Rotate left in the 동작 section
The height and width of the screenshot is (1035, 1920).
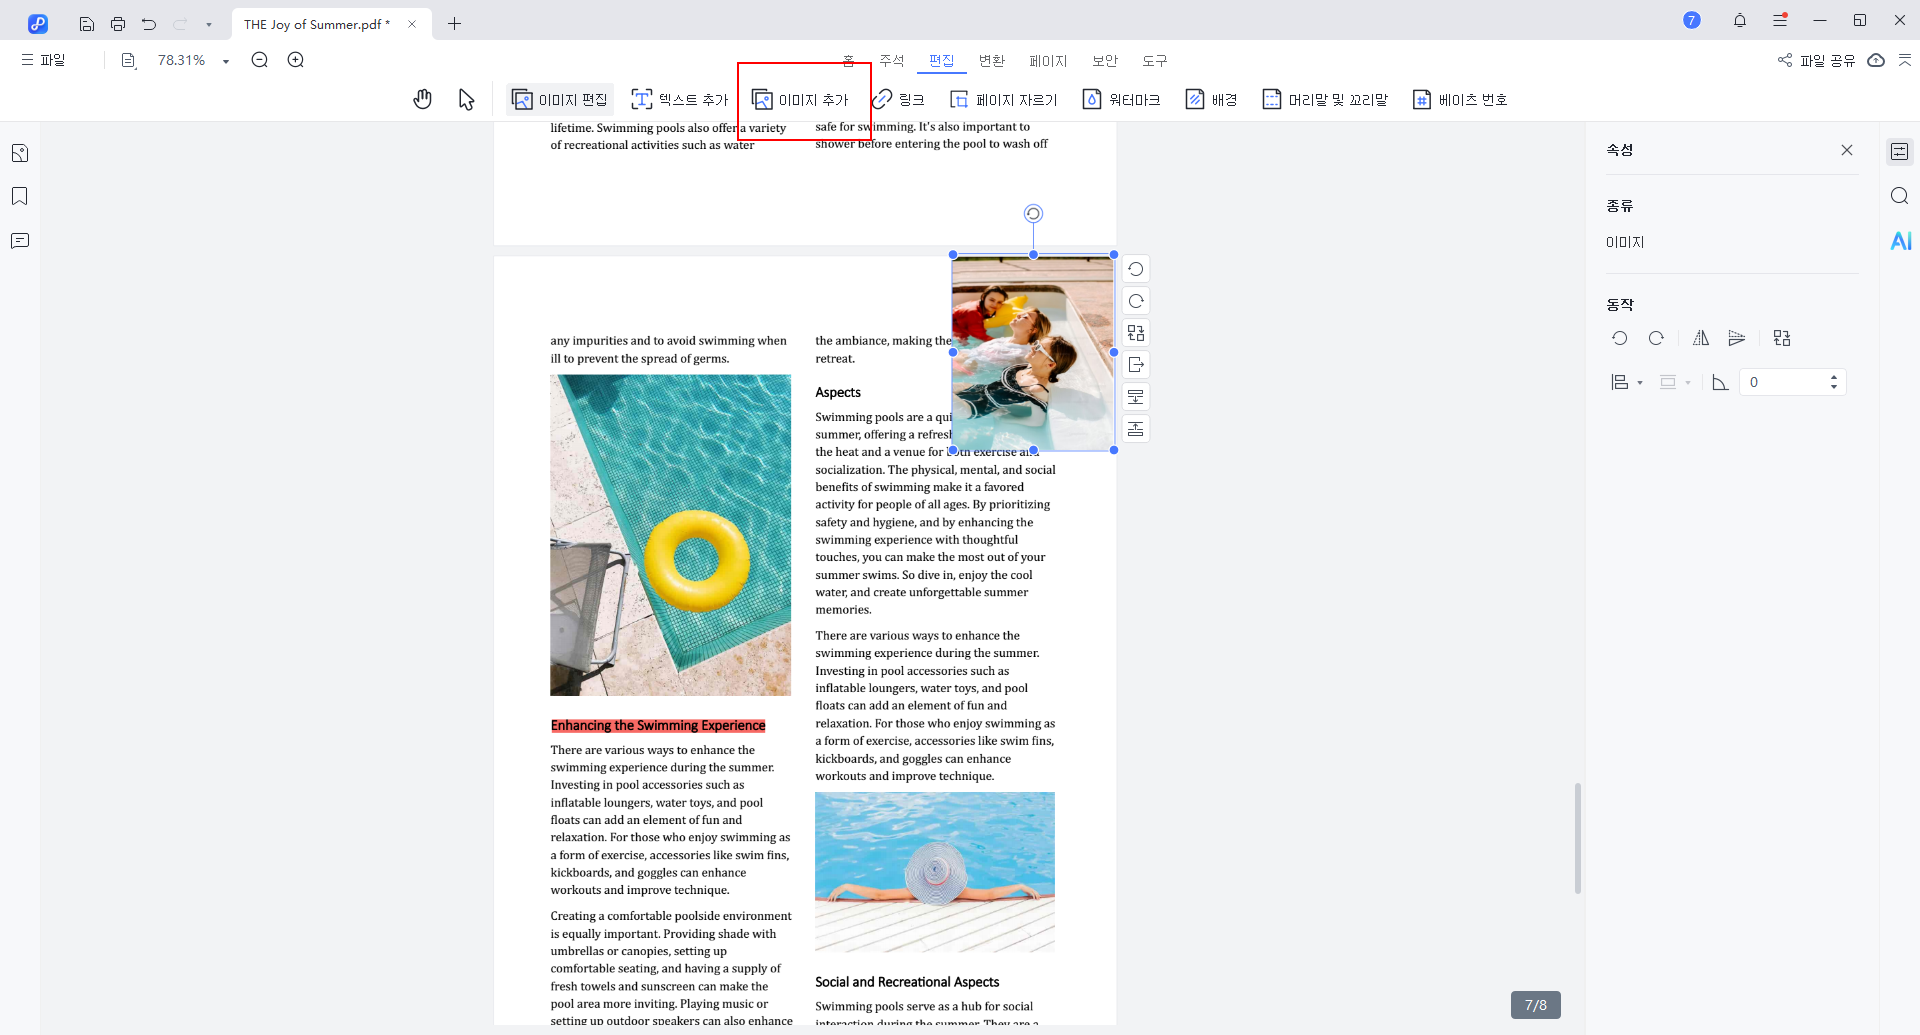point(1620,338)
